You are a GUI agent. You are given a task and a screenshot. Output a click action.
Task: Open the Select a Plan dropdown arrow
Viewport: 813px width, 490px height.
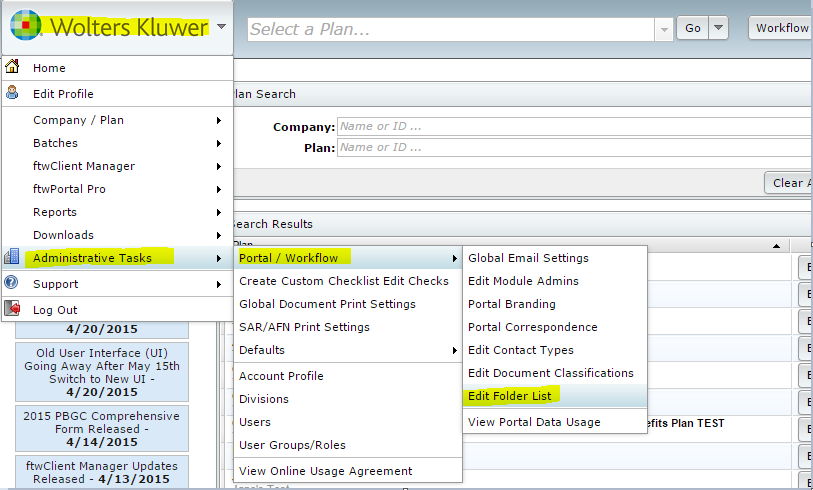click(664, 30)
